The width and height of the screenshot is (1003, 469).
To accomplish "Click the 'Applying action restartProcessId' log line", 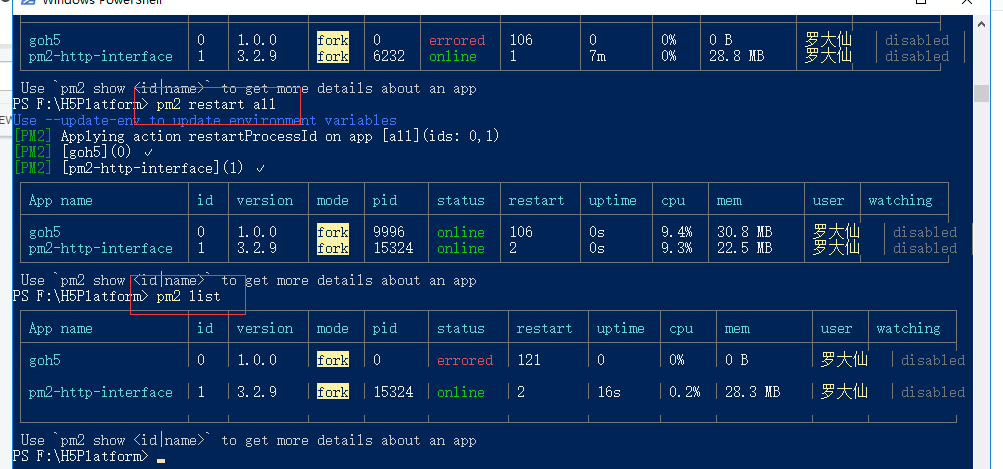I will pyautogui.click(x=257, y=136).
